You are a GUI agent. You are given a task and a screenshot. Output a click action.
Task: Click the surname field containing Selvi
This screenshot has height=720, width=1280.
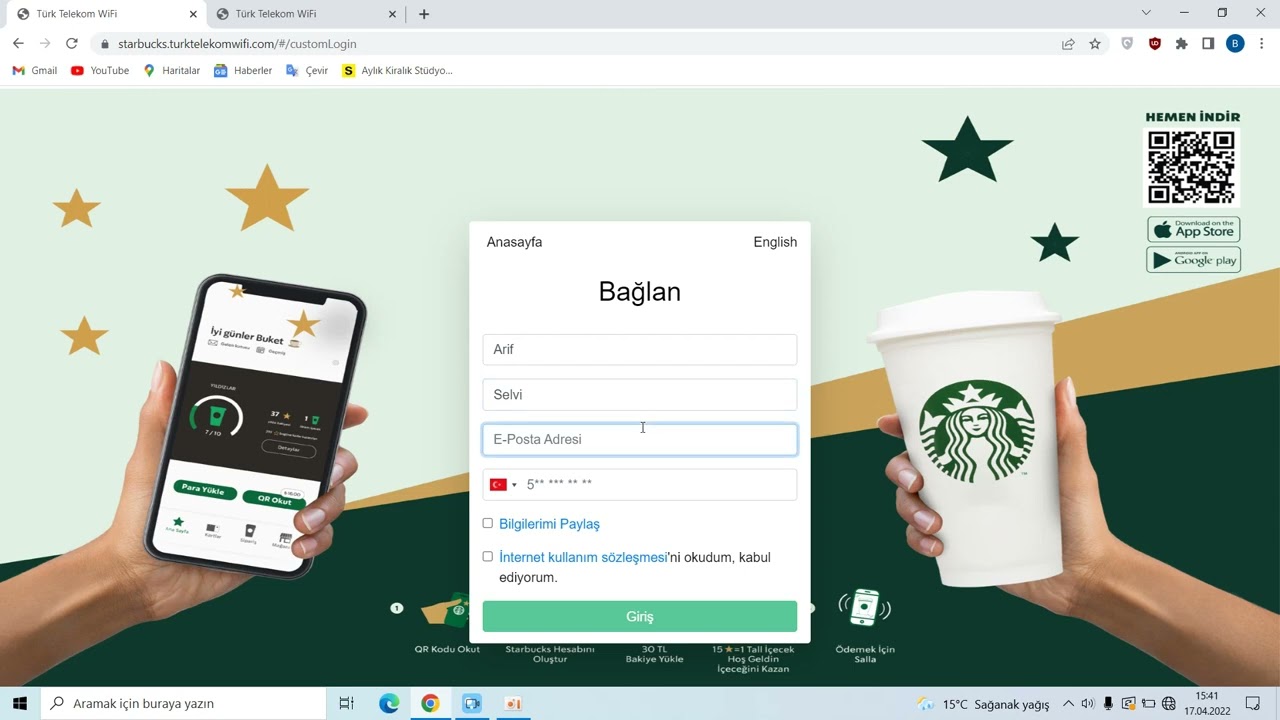(x=640, y=394)
